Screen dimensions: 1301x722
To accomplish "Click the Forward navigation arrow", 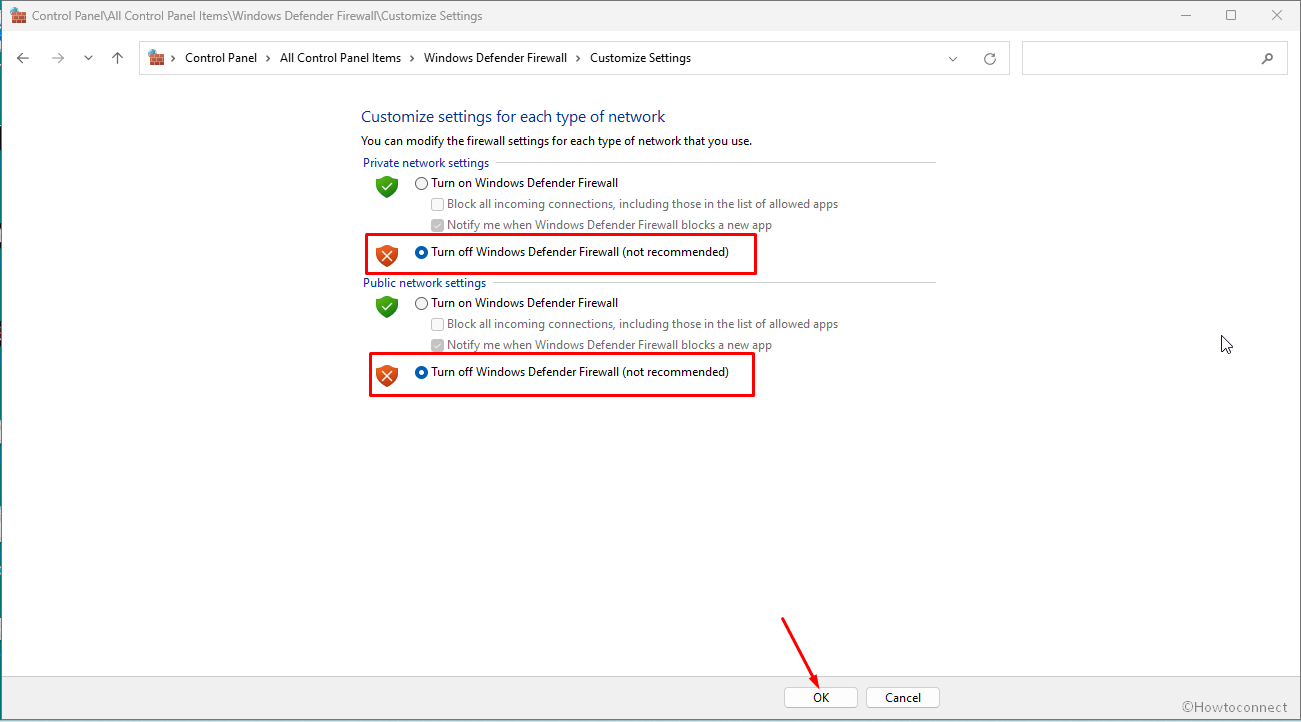I will pyautogui.click(x=57, y=58).
